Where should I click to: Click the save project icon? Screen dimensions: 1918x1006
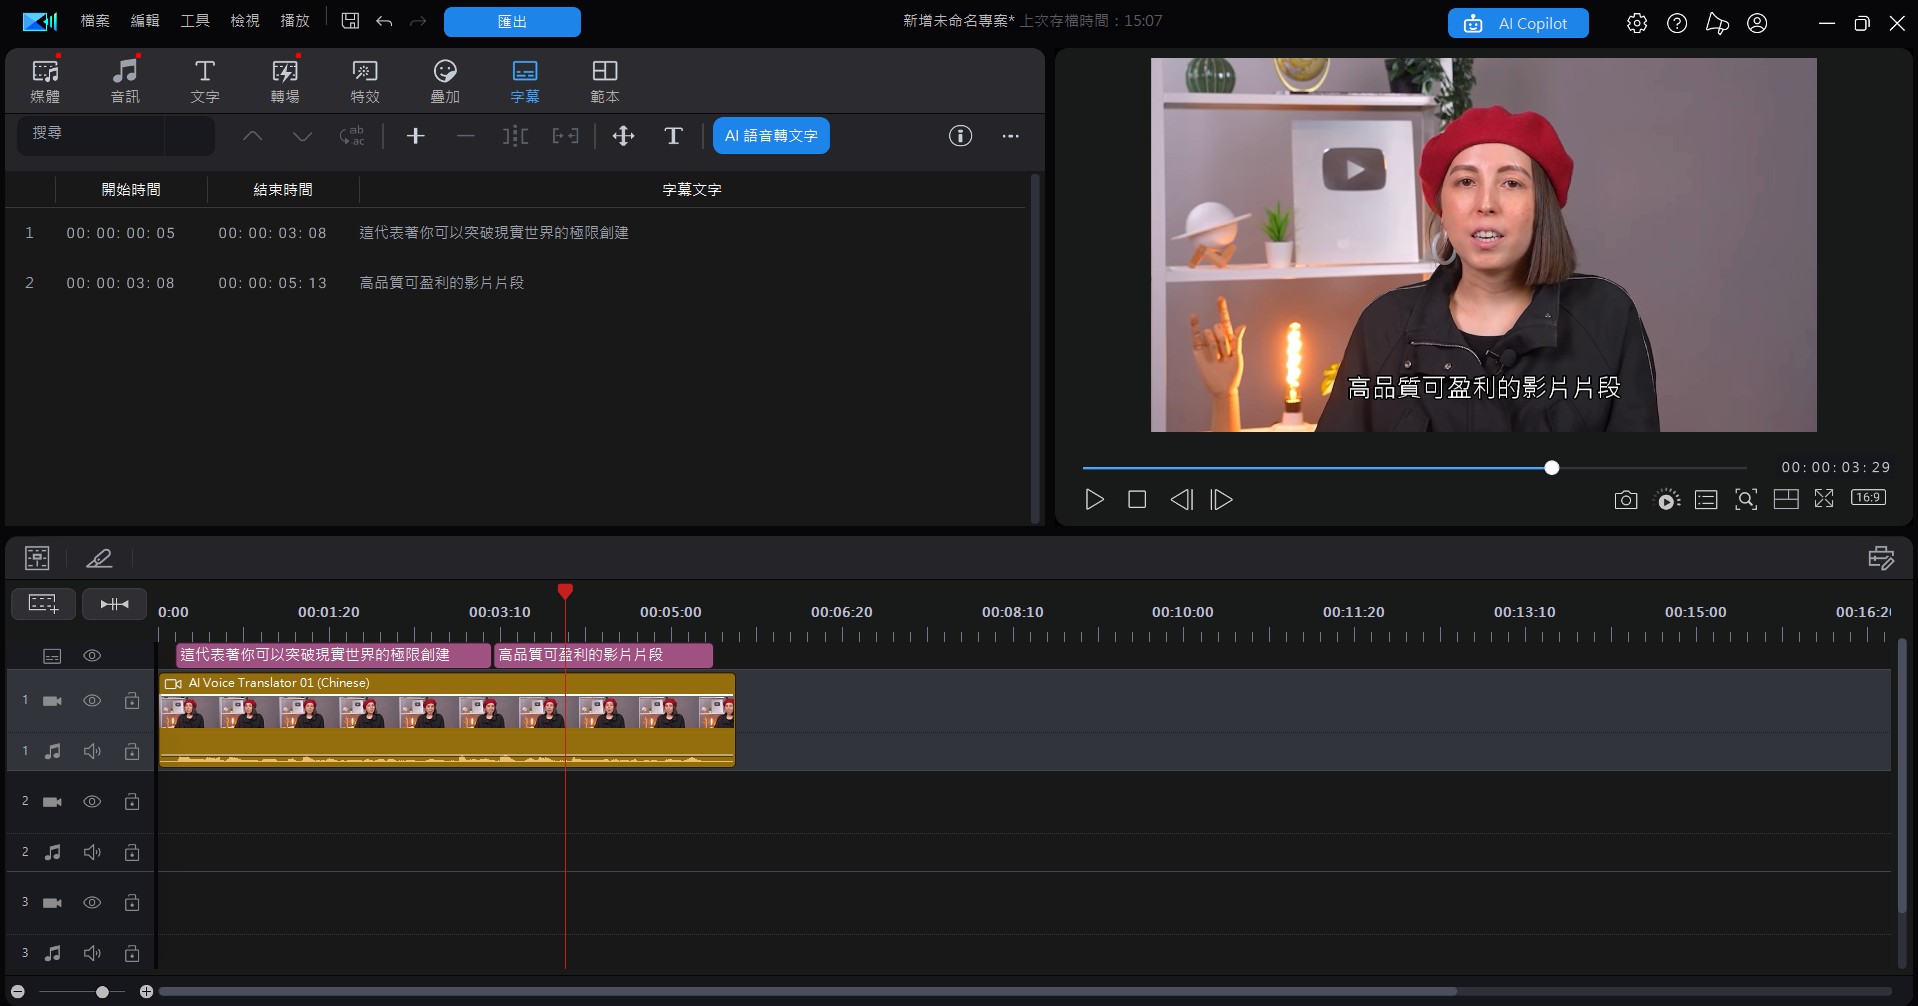coord(350,21)
